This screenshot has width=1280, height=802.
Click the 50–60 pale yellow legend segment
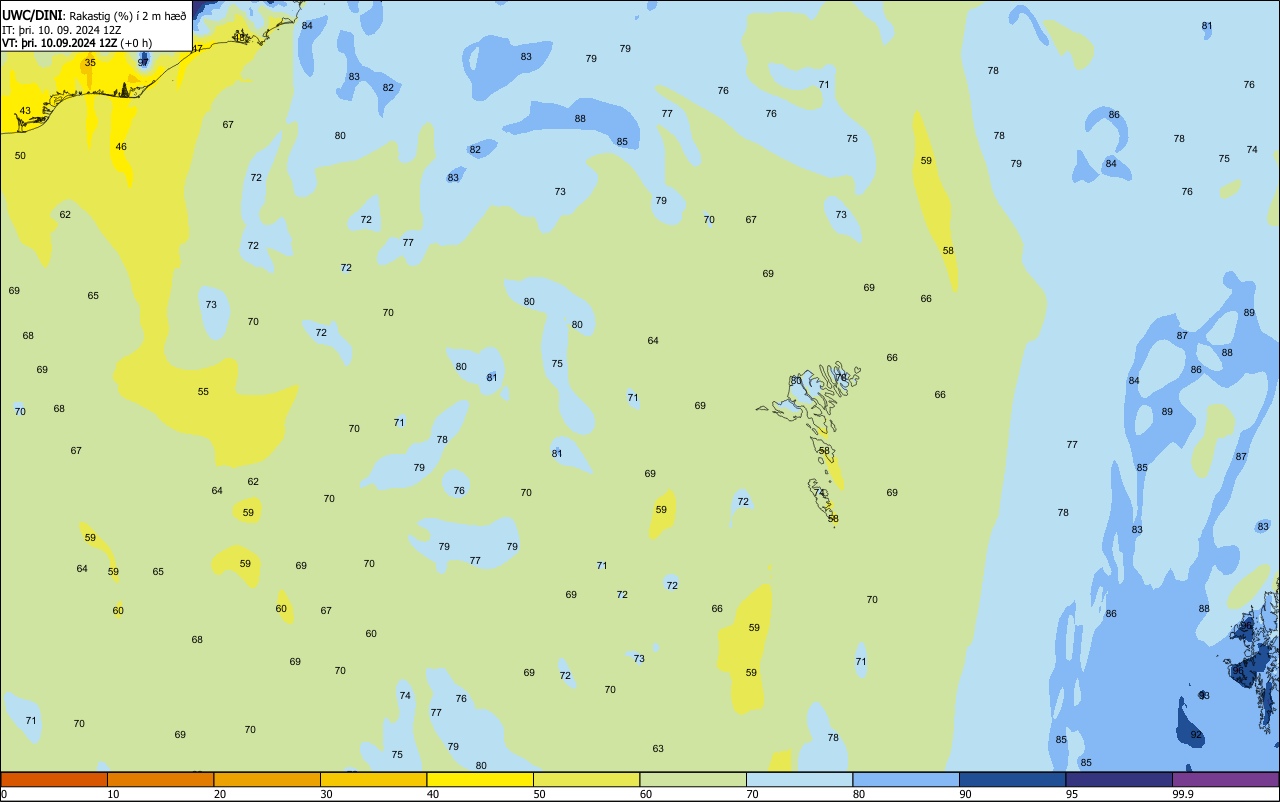click(x=586, y=779)
